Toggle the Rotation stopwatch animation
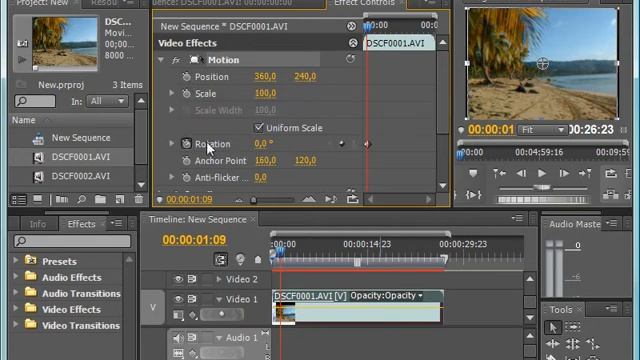 [x=187, y=144]
